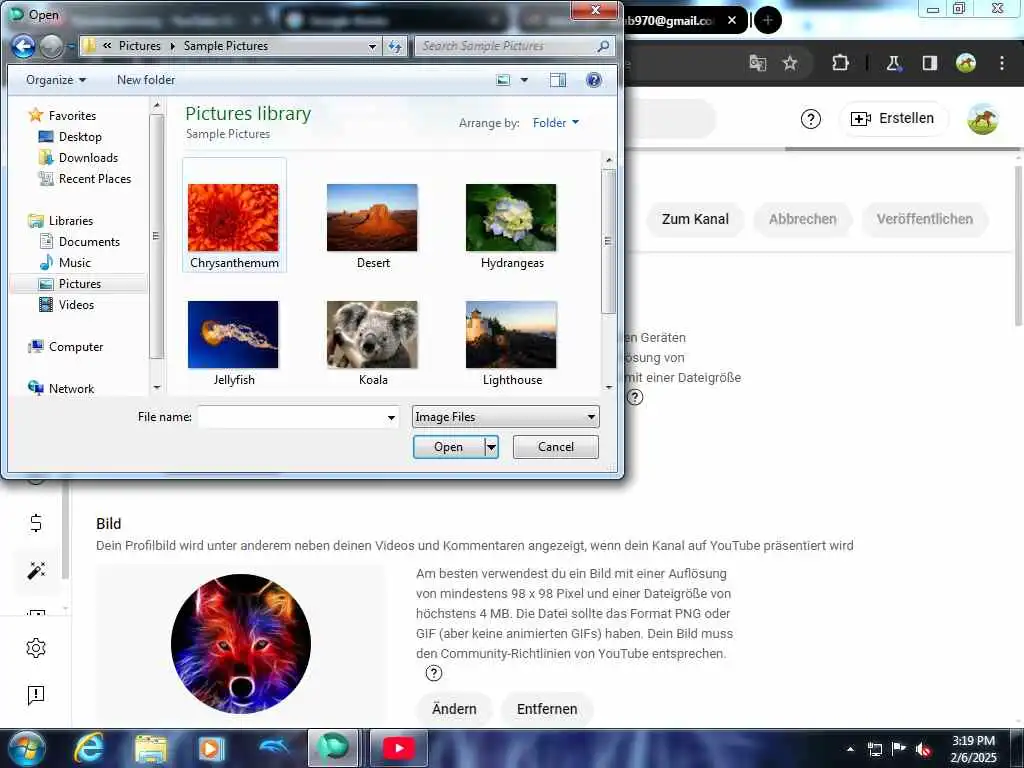Toggle the preview pane icon in the dialog toolbar
The height and width of the screenshot is (768, 1024).
tap(558, 80)
